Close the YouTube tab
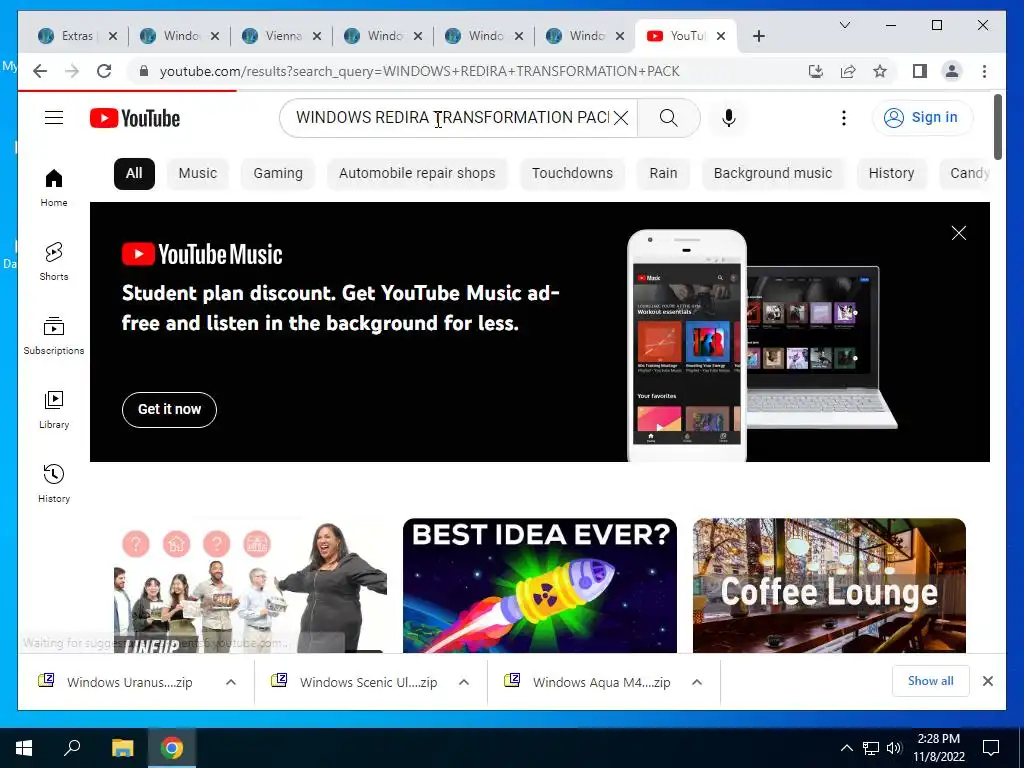The width and height of the screenshot is (1024, 768). (x=721, y=36)
